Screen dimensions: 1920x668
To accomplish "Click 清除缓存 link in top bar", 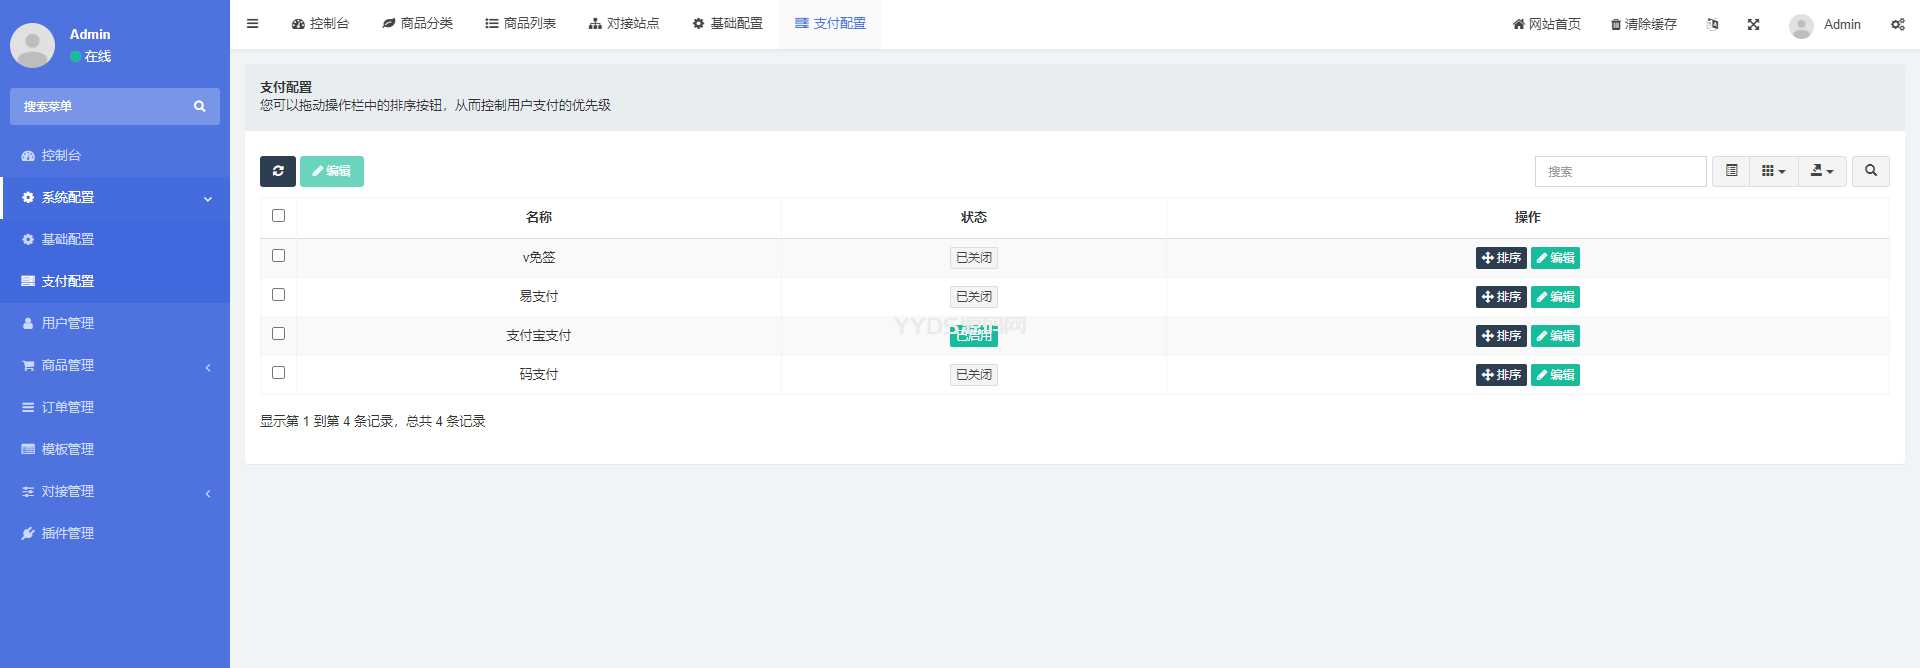I will [x=1643, y=24].
